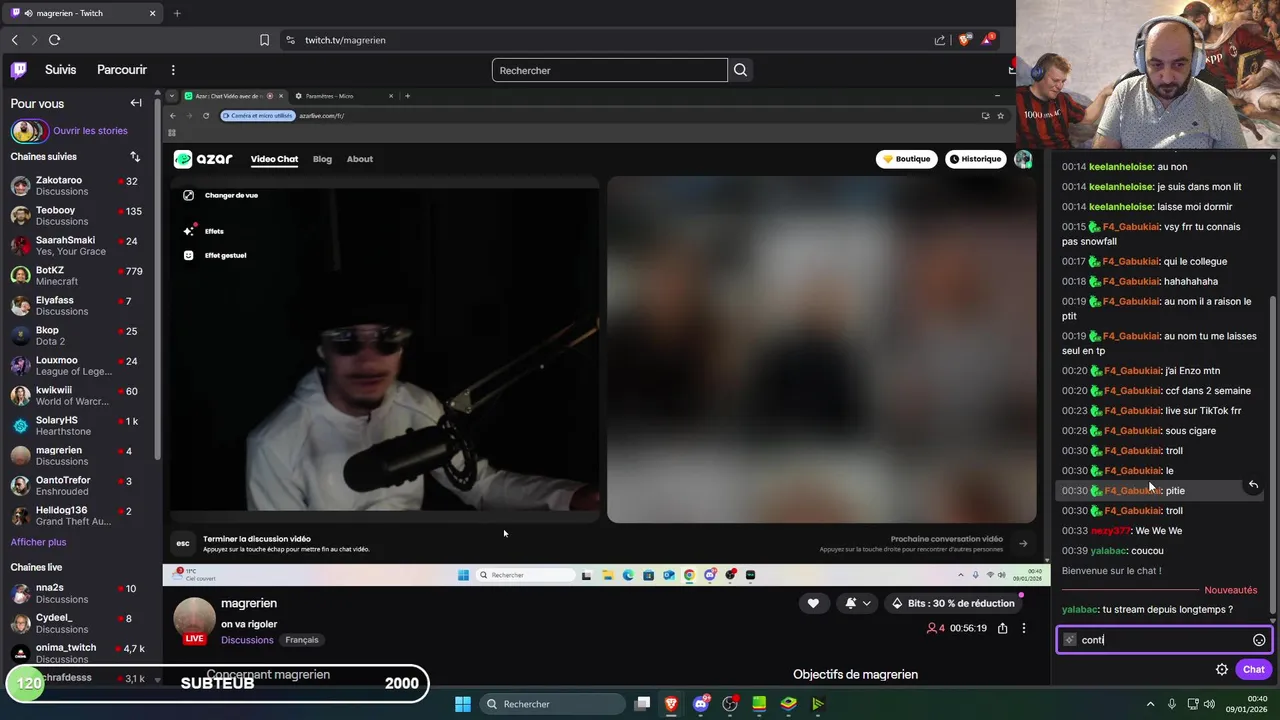Image resolution: width=1280 pixels, height=720 pixels.
Task: Click the magrerien LIVE avatar
Action: (x=194, y=621)
